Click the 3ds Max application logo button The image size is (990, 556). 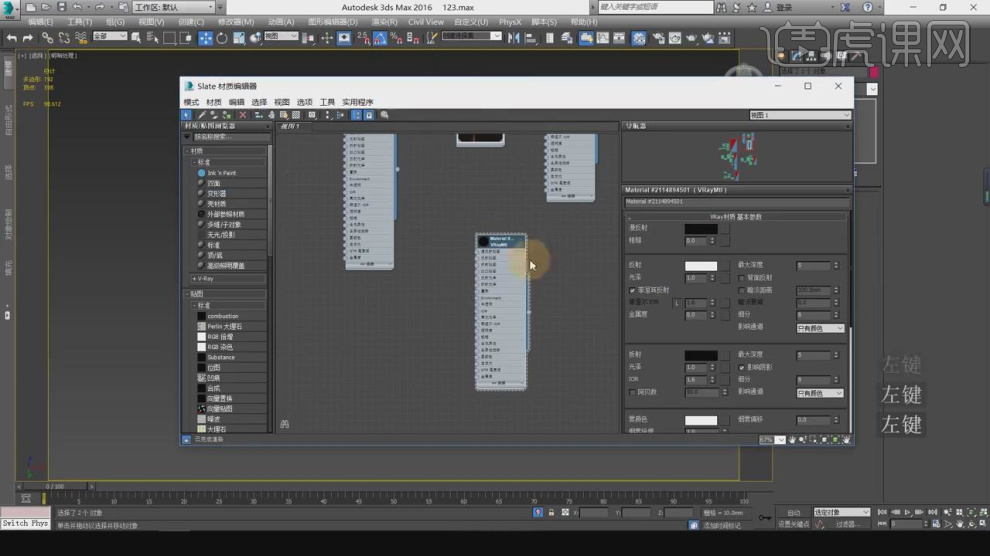point(9,9)
